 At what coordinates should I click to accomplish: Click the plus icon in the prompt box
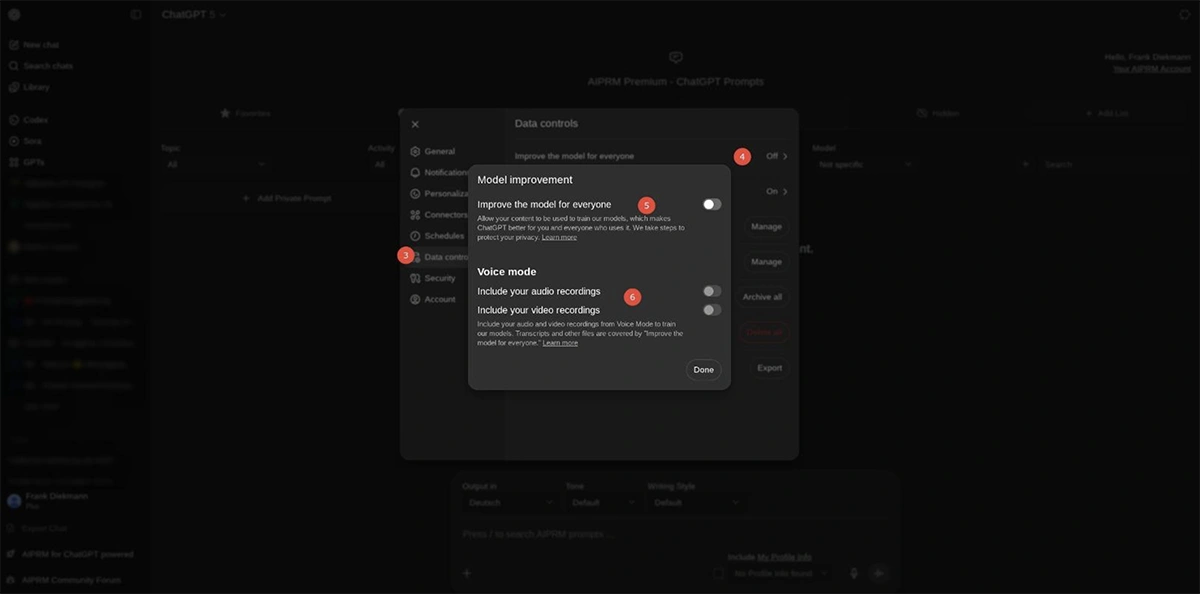(466, 573)
